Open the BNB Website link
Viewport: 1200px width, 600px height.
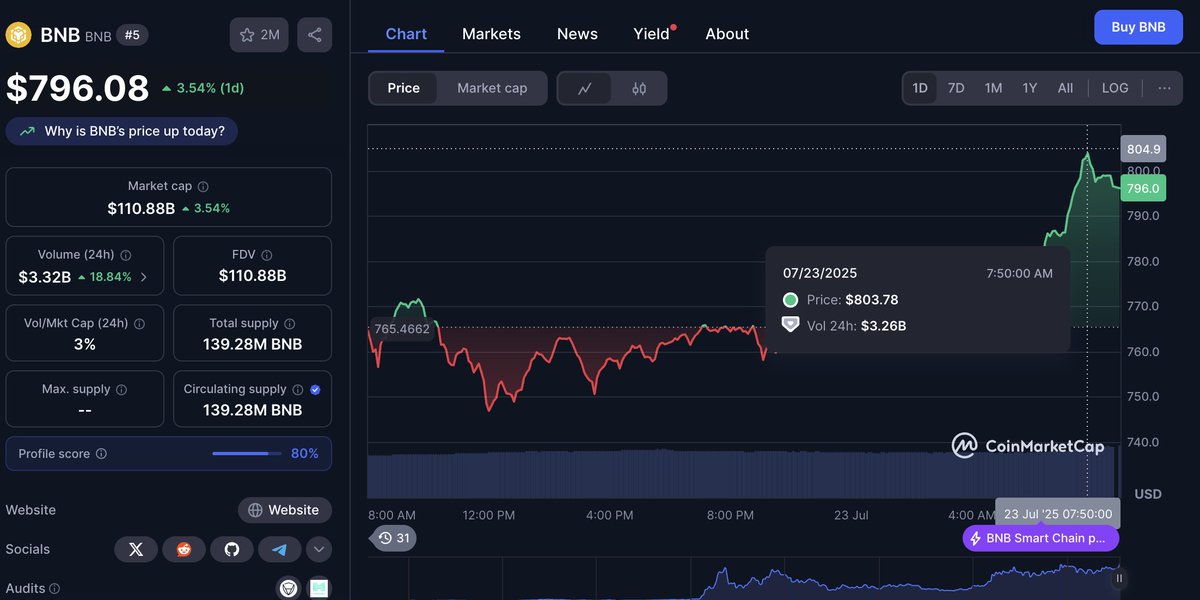pos(285,510)
